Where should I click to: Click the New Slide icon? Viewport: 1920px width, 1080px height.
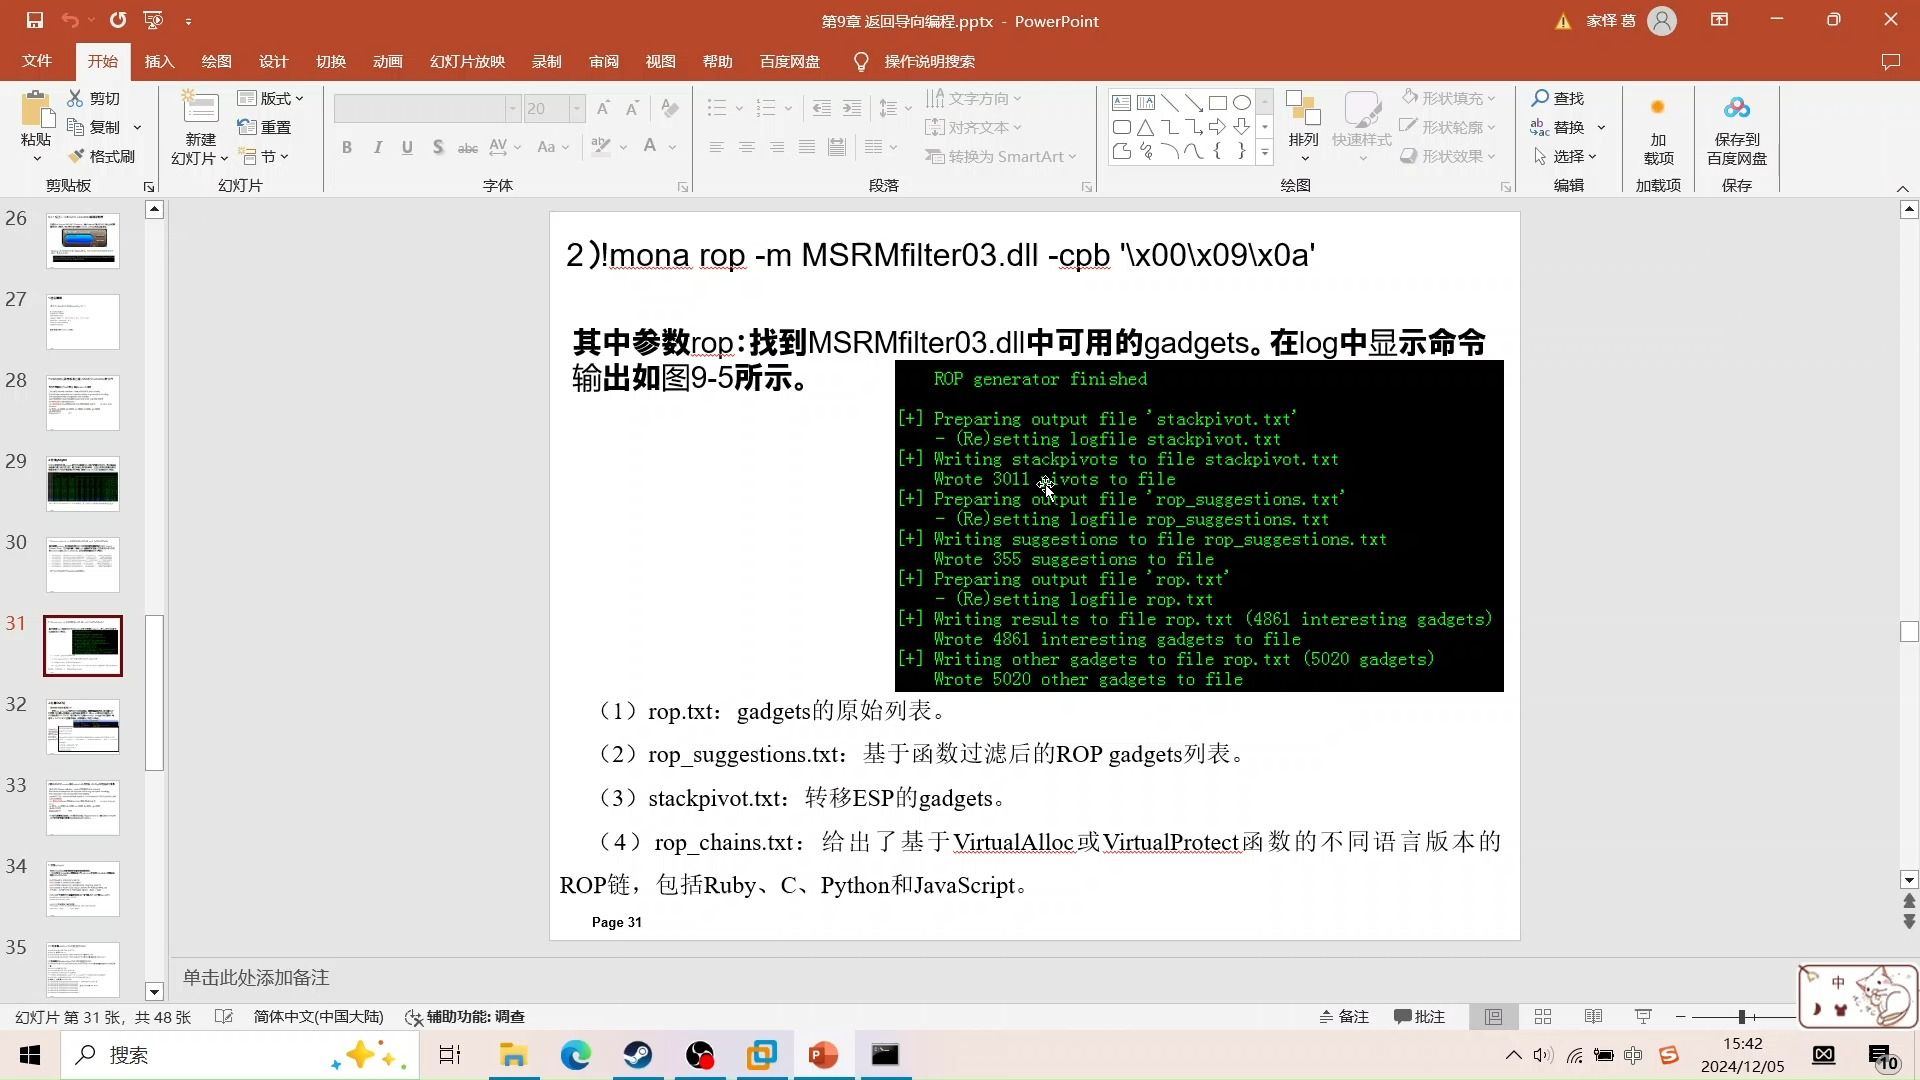click(x=200, y=108)
